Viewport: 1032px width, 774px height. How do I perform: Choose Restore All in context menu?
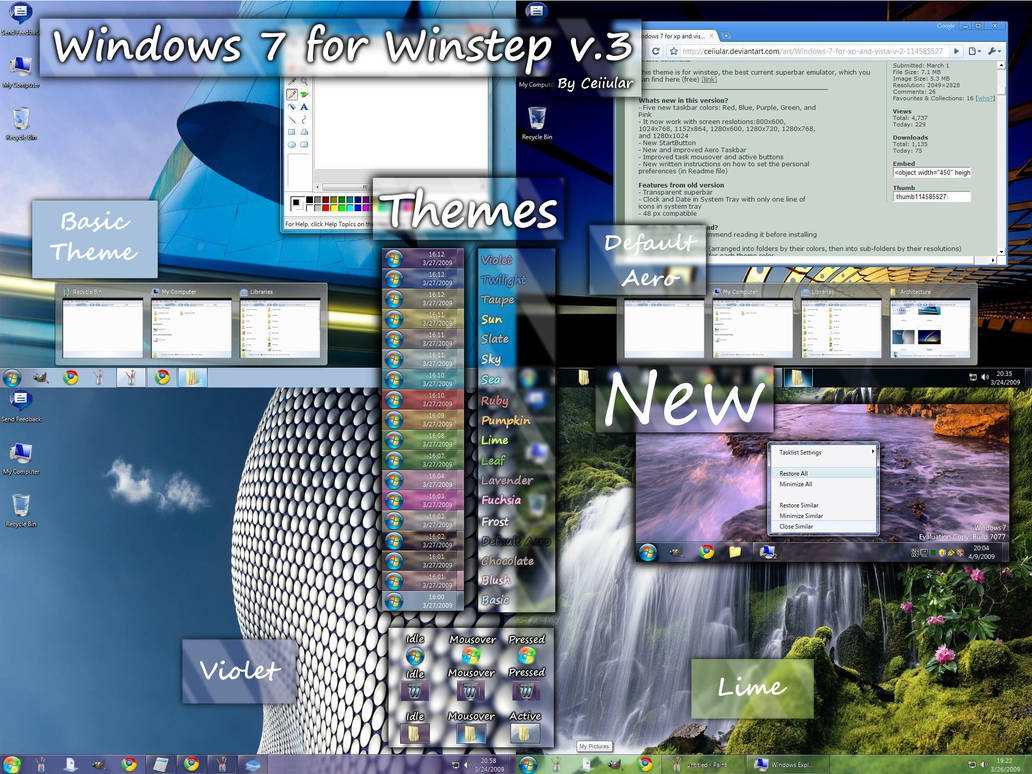[x=824, y=473]
